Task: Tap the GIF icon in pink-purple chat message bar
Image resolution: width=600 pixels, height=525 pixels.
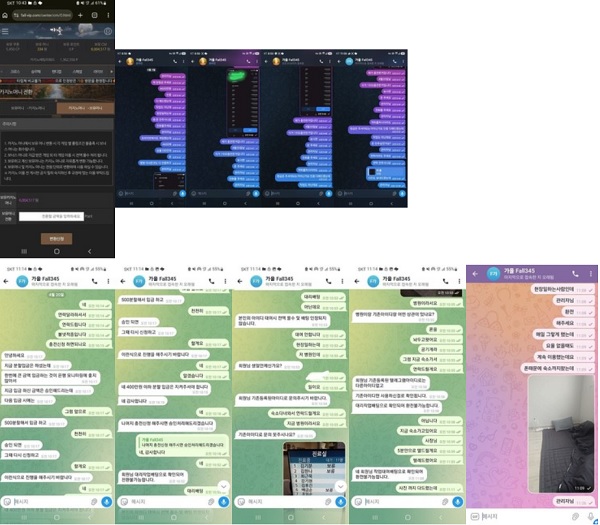Action: pos(474,517)
